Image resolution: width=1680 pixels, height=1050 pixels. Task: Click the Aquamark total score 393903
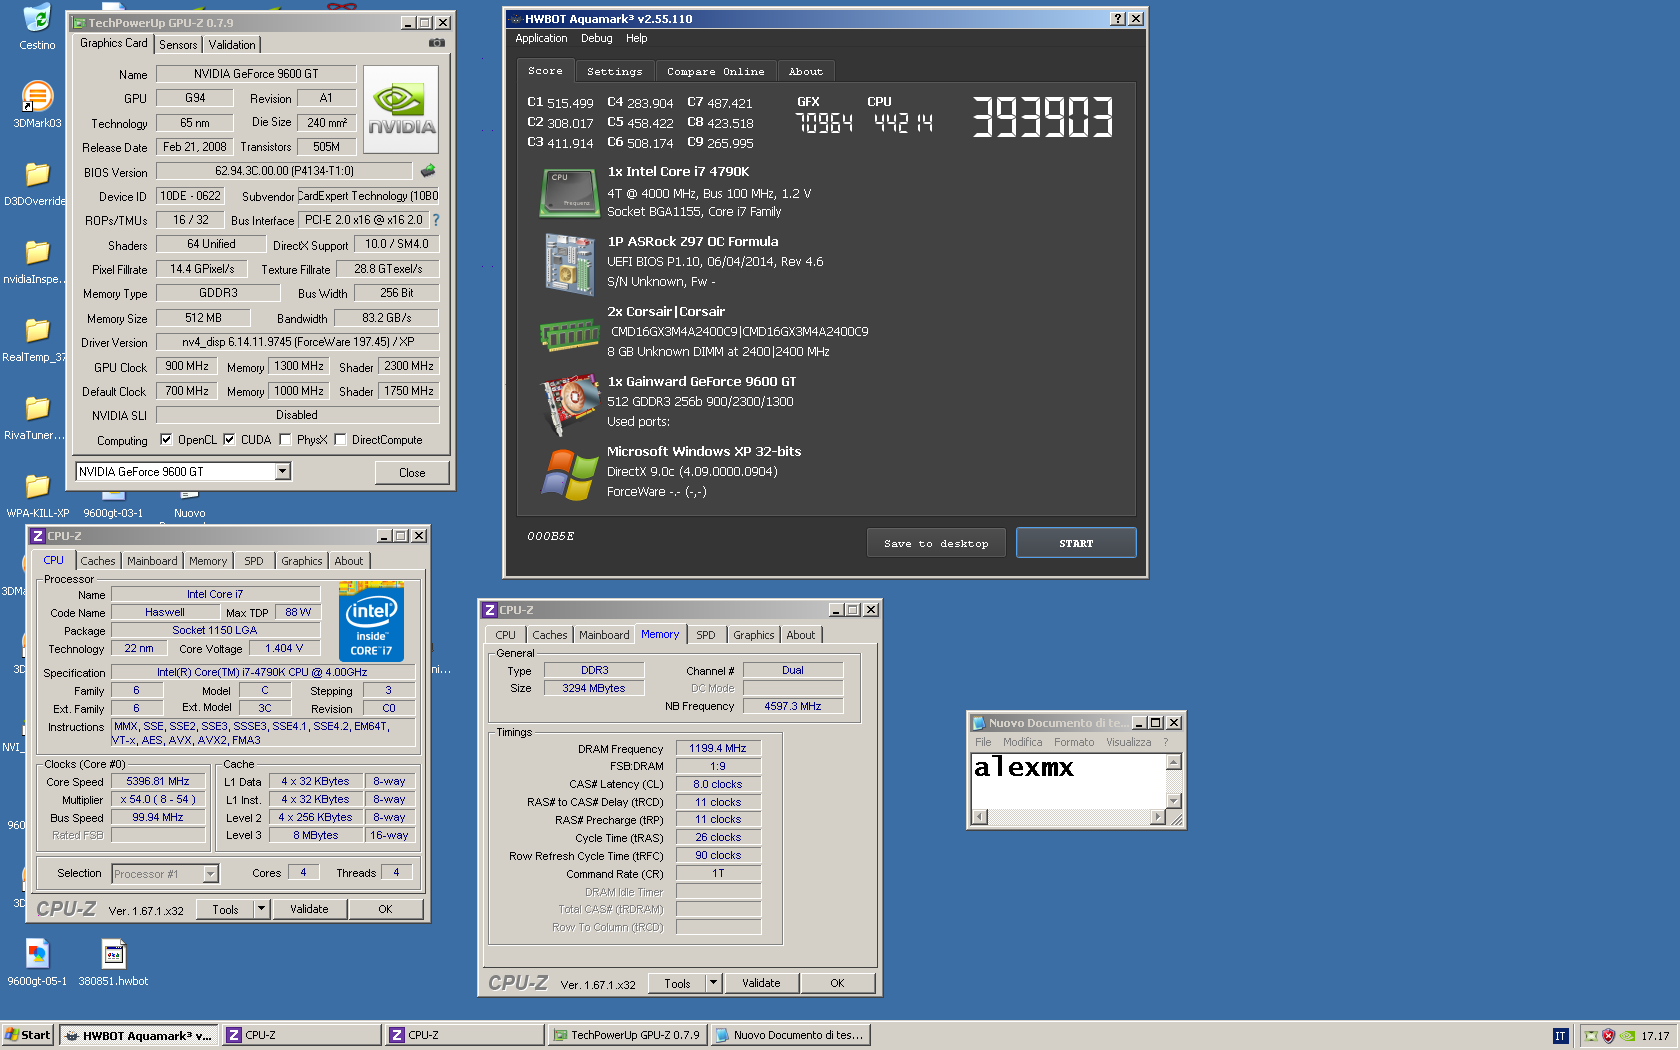point(1042,117)
